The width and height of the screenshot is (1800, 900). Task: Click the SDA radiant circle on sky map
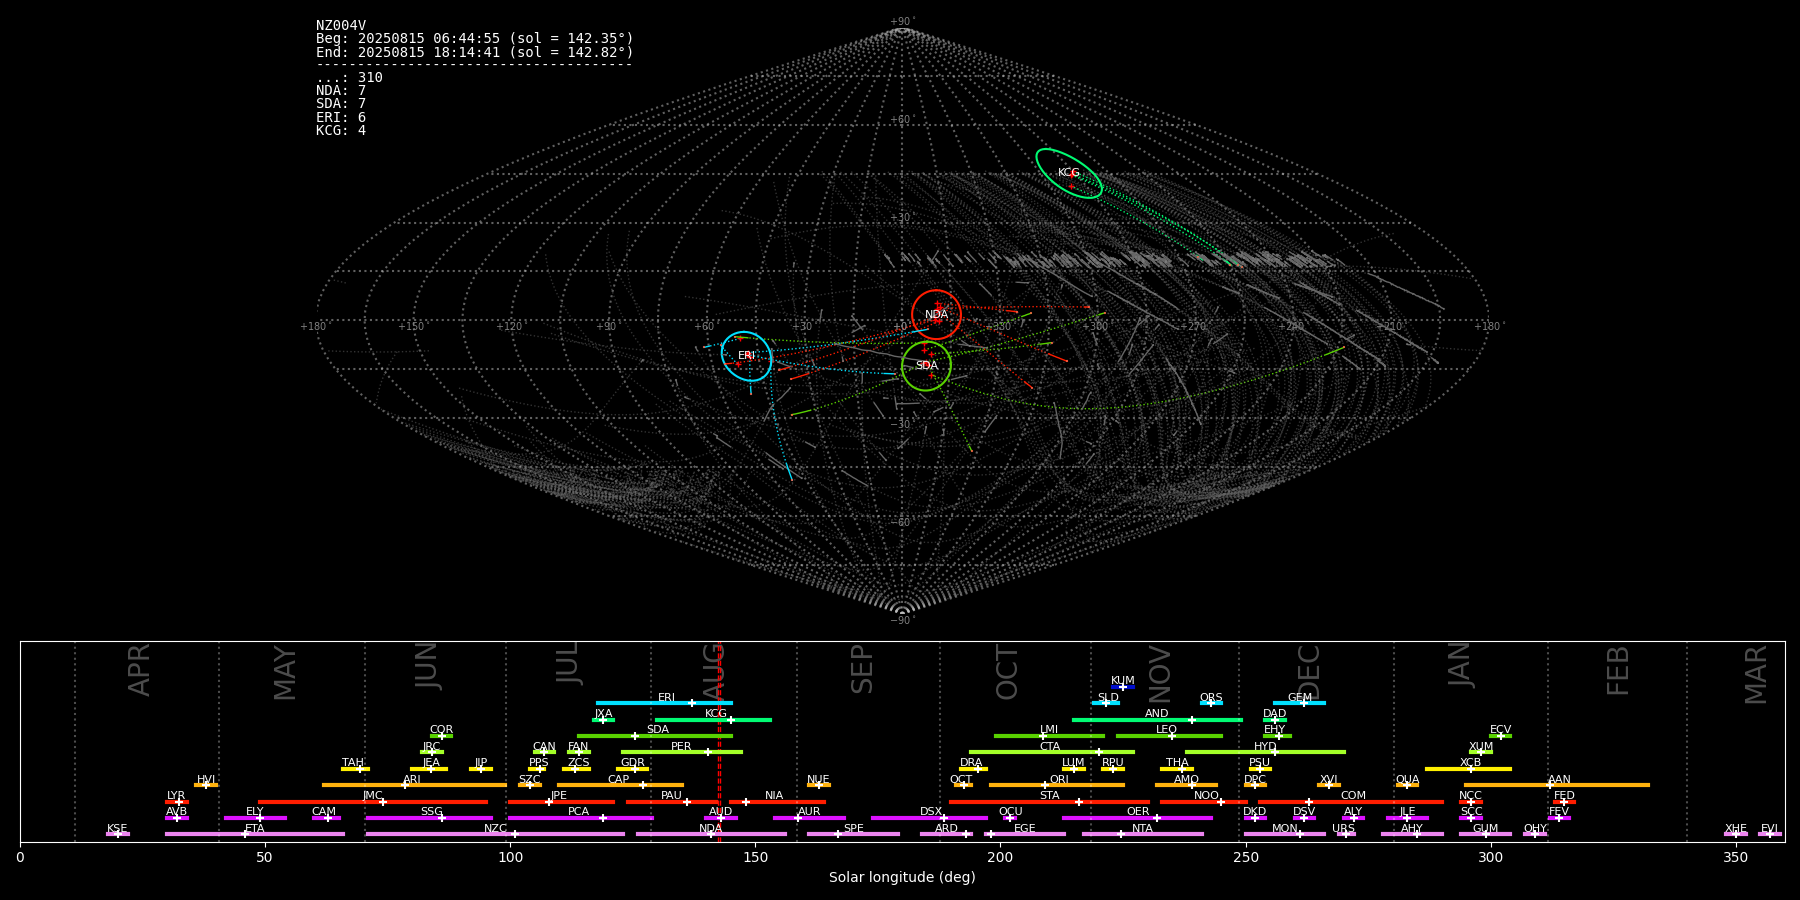click(x=926, y=366)
